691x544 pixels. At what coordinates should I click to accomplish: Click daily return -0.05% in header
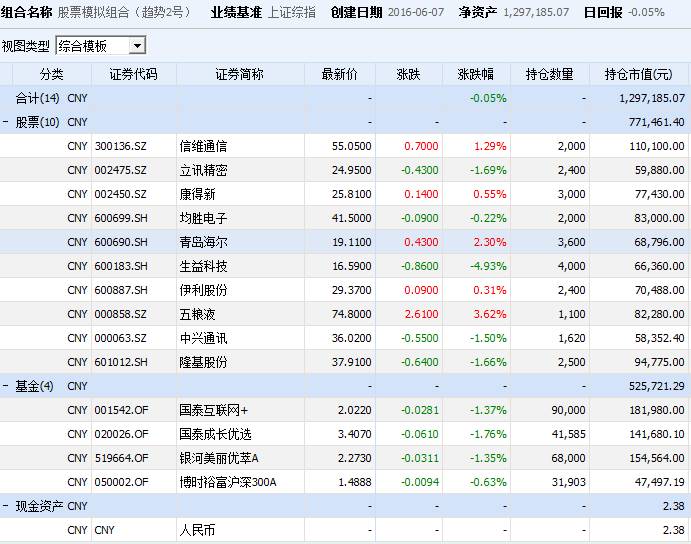(x=646, y=12)
